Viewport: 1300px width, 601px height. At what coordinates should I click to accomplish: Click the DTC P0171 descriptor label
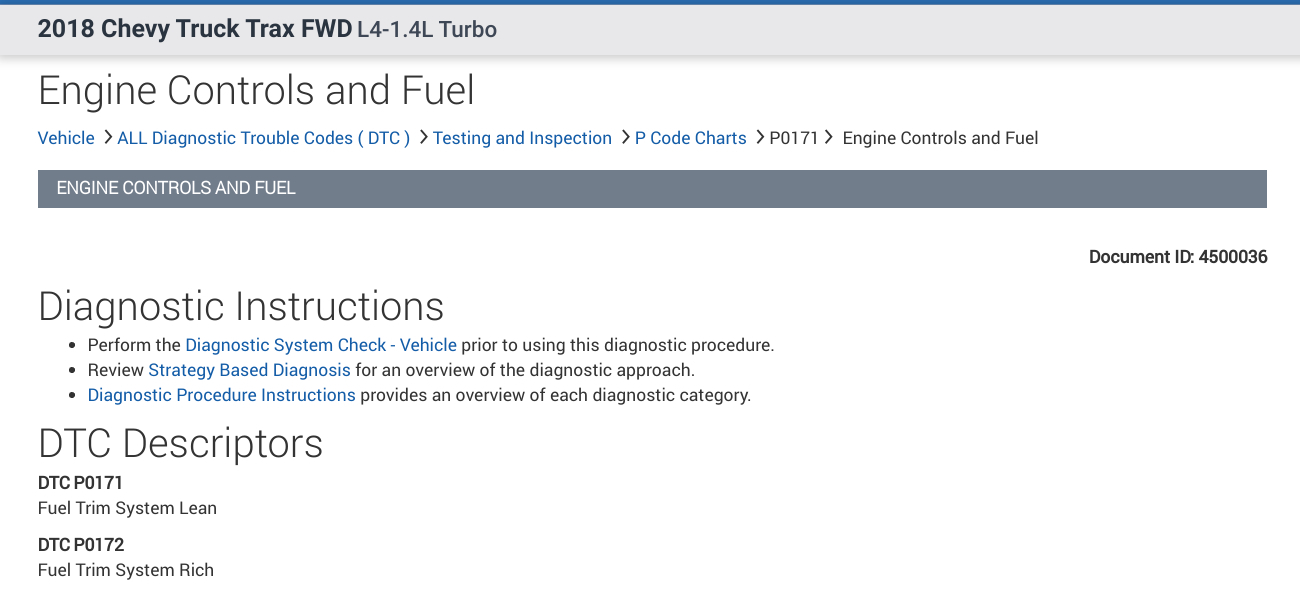81,483
